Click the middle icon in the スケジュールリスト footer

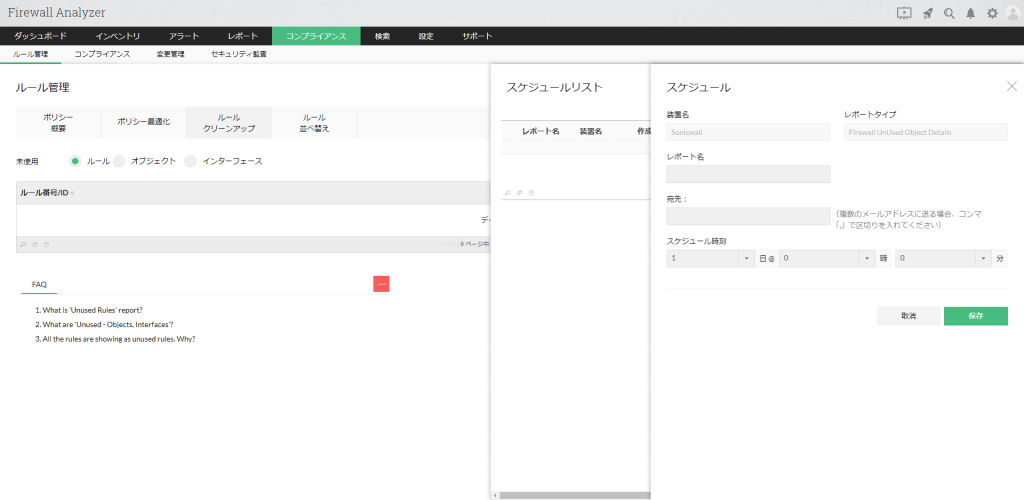520,193
